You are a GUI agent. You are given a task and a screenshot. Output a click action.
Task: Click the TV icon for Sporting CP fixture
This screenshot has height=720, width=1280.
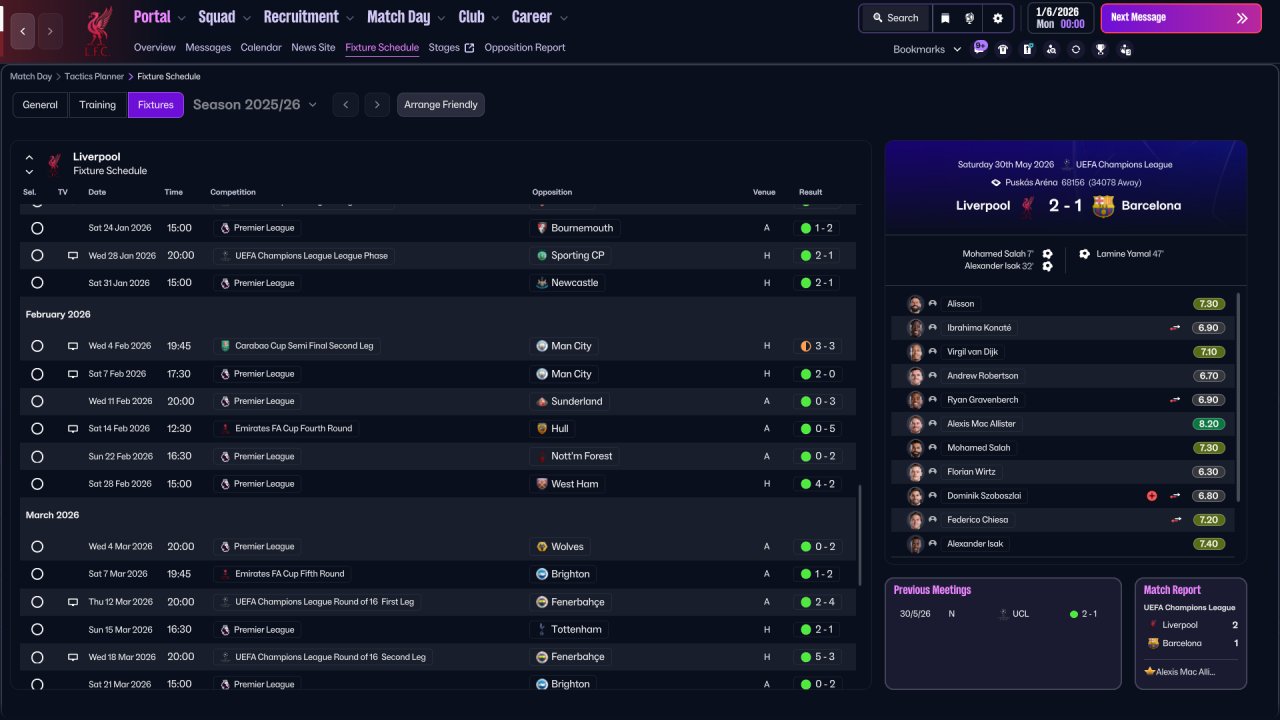[x=72, y=256]
